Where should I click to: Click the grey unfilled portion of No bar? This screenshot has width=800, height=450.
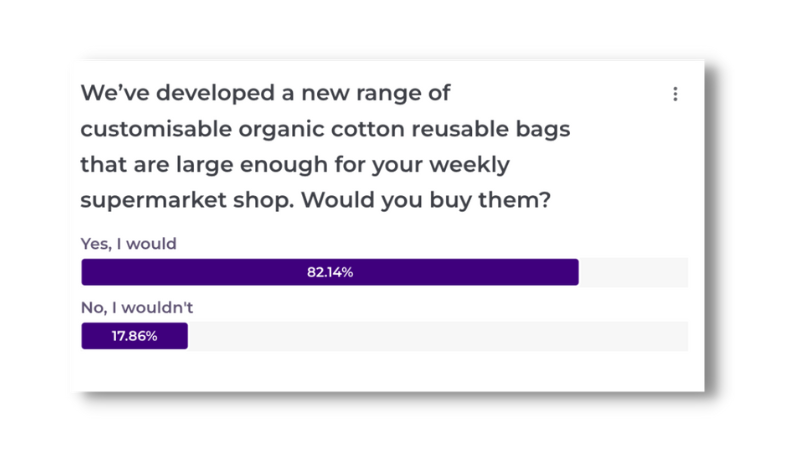tap(438, 336)
